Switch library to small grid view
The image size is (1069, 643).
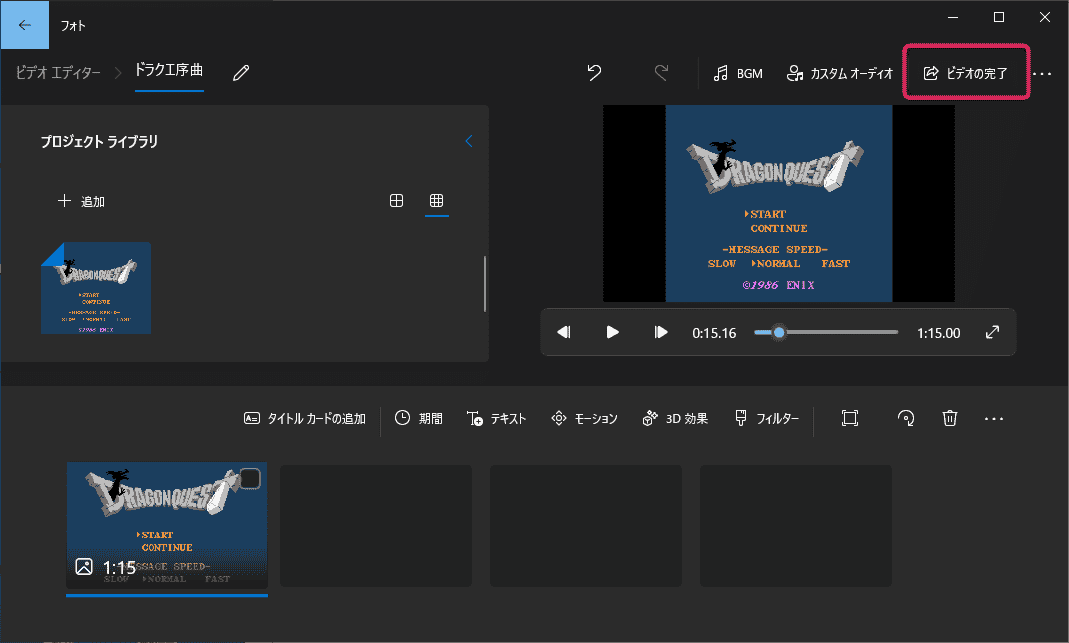point(436,200)
